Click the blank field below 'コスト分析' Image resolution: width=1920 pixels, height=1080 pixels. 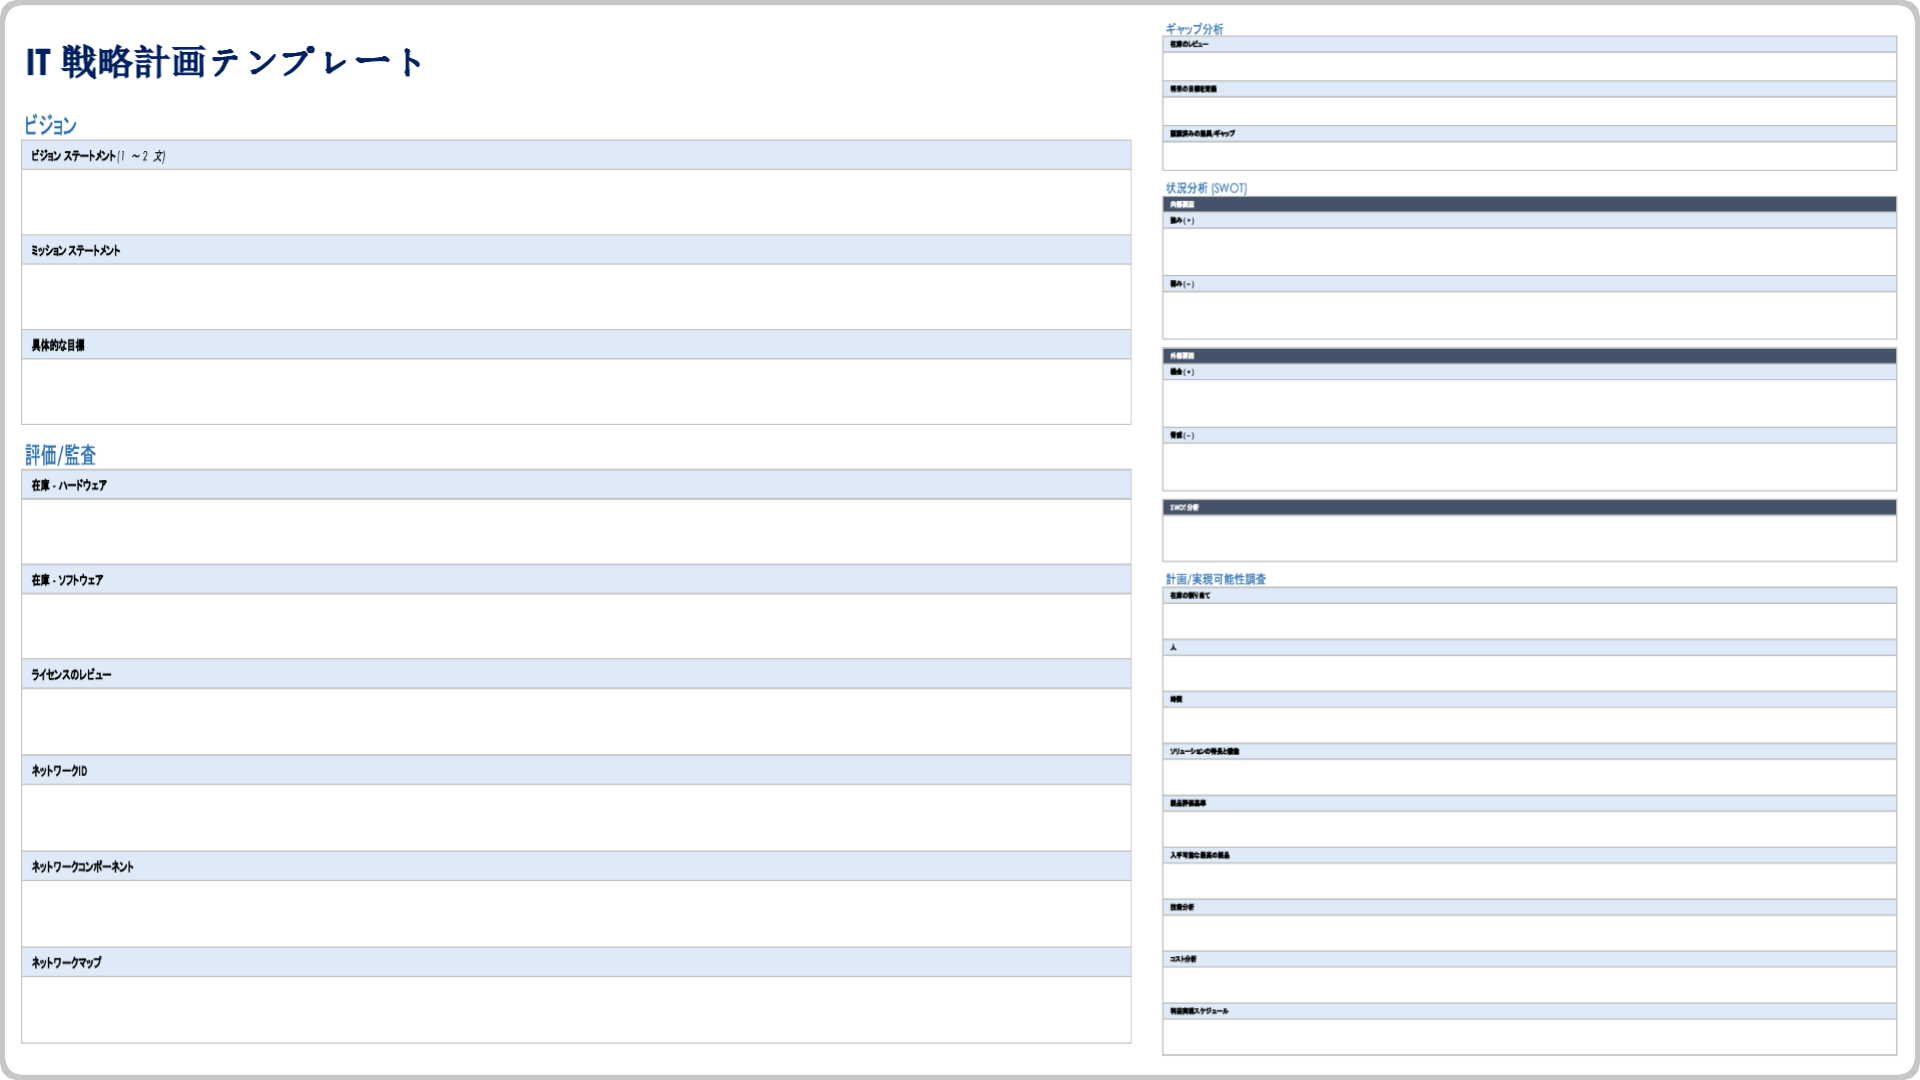coord(1529,985)
